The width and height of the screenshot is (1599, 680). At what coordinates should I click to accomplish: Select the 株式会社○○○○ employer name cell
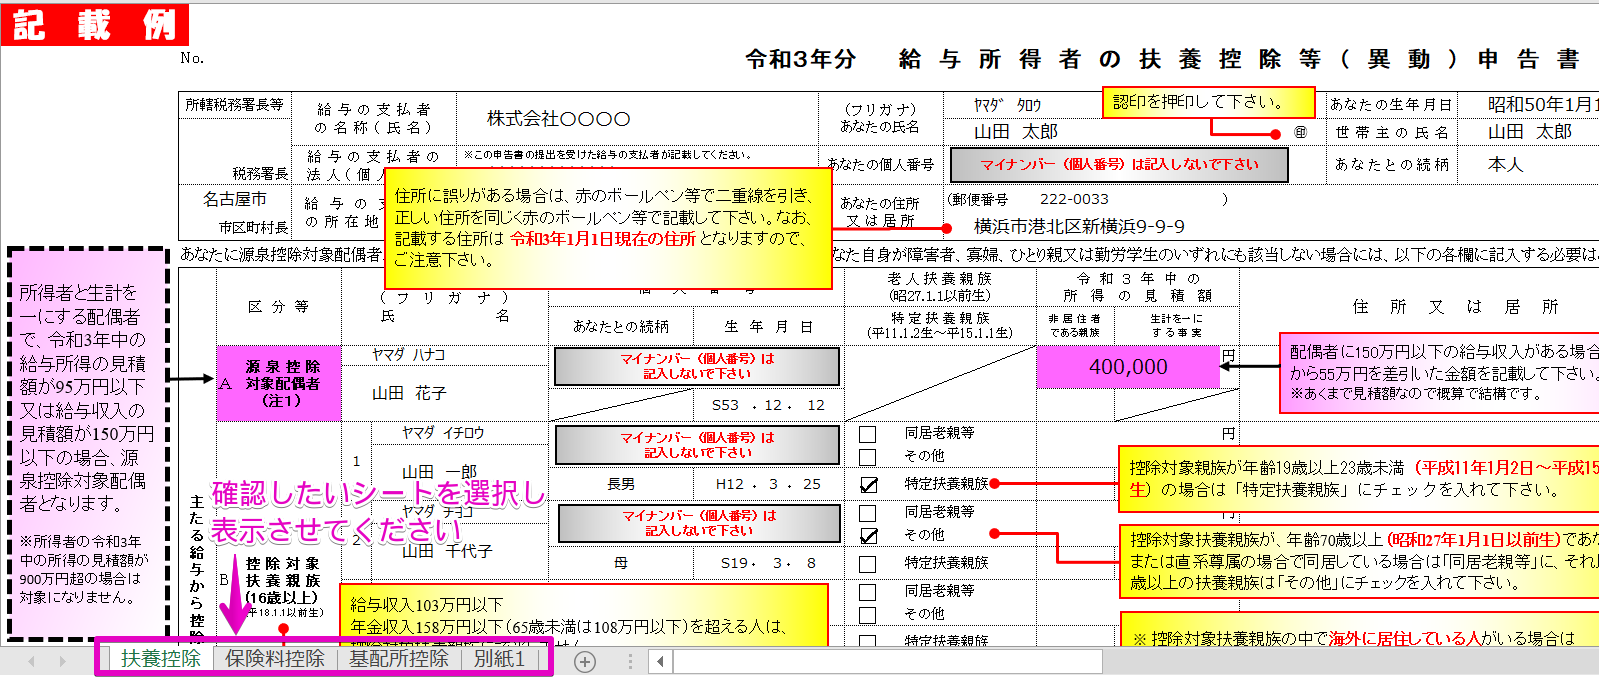pos(637,118)
